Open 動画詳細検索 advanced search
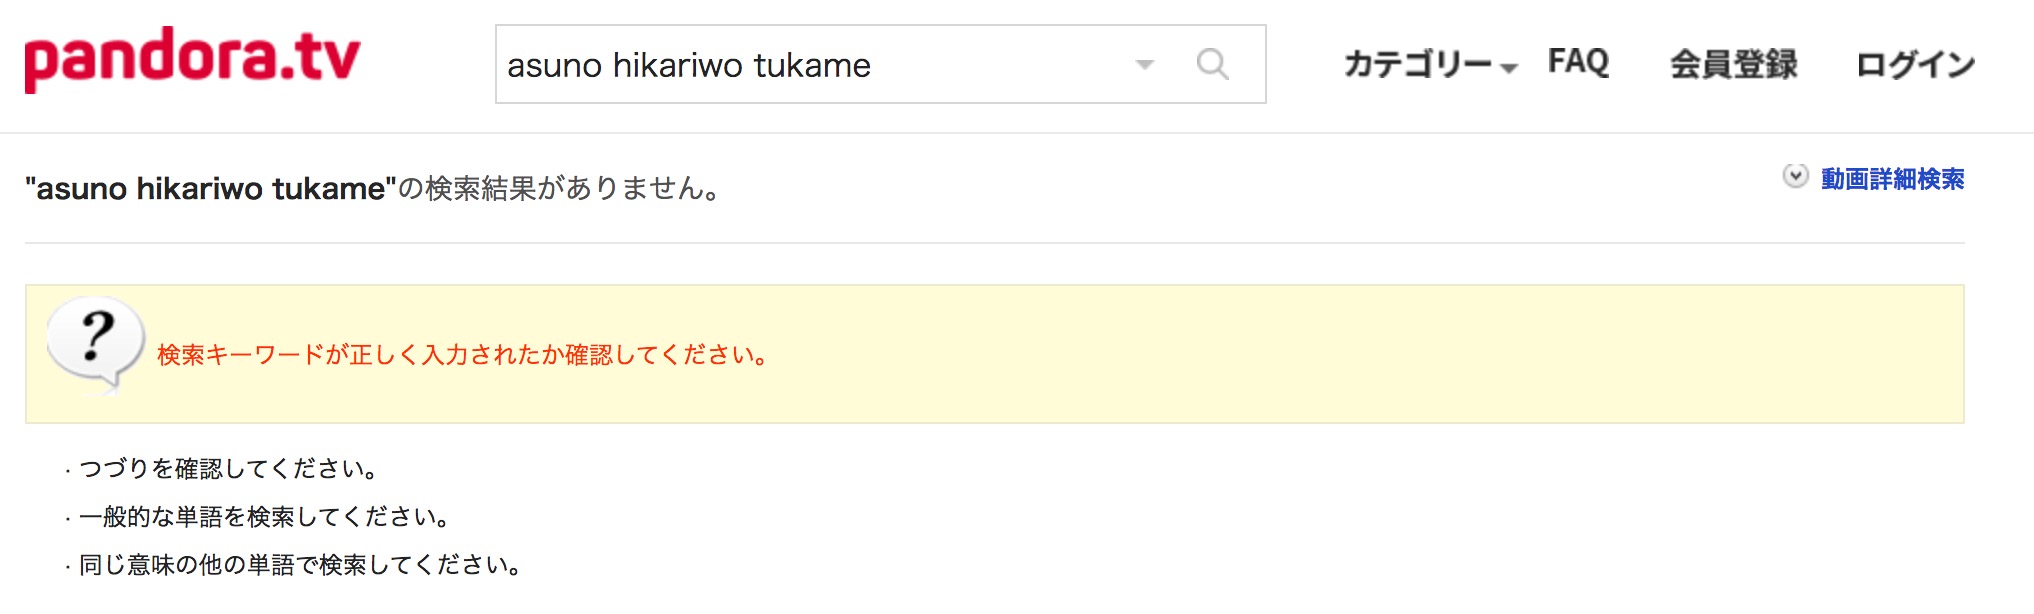2034x614 pixels. [1892, 179]
